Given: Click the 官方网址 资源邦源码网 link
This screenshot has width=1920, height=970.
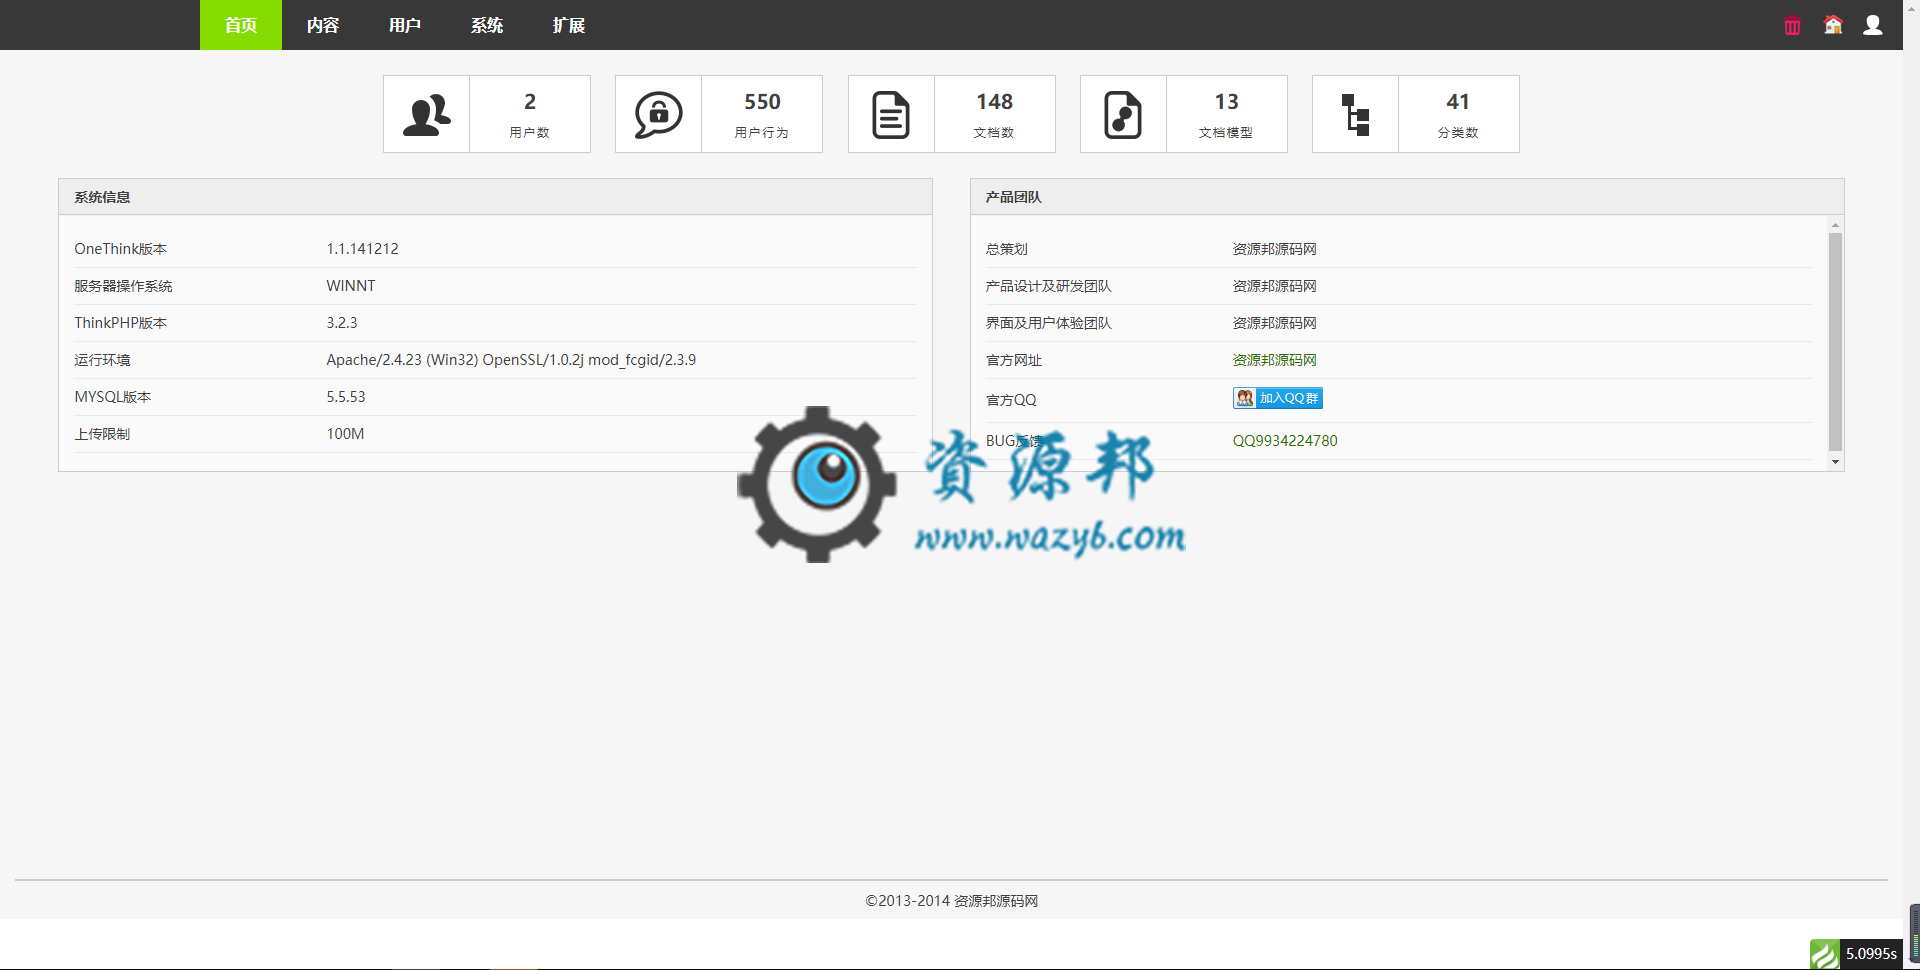Looking at the screenshot, I should point(1274,360).
